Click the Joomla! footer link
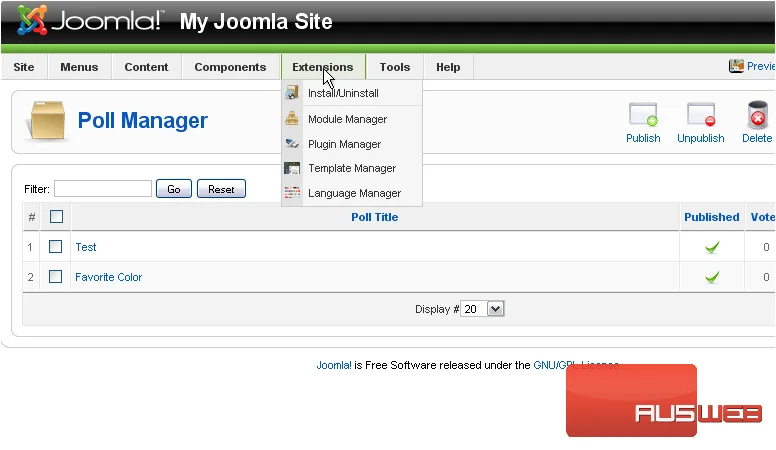Image resolution: width=776 pixels, height=450 pixels. point(334,365)
